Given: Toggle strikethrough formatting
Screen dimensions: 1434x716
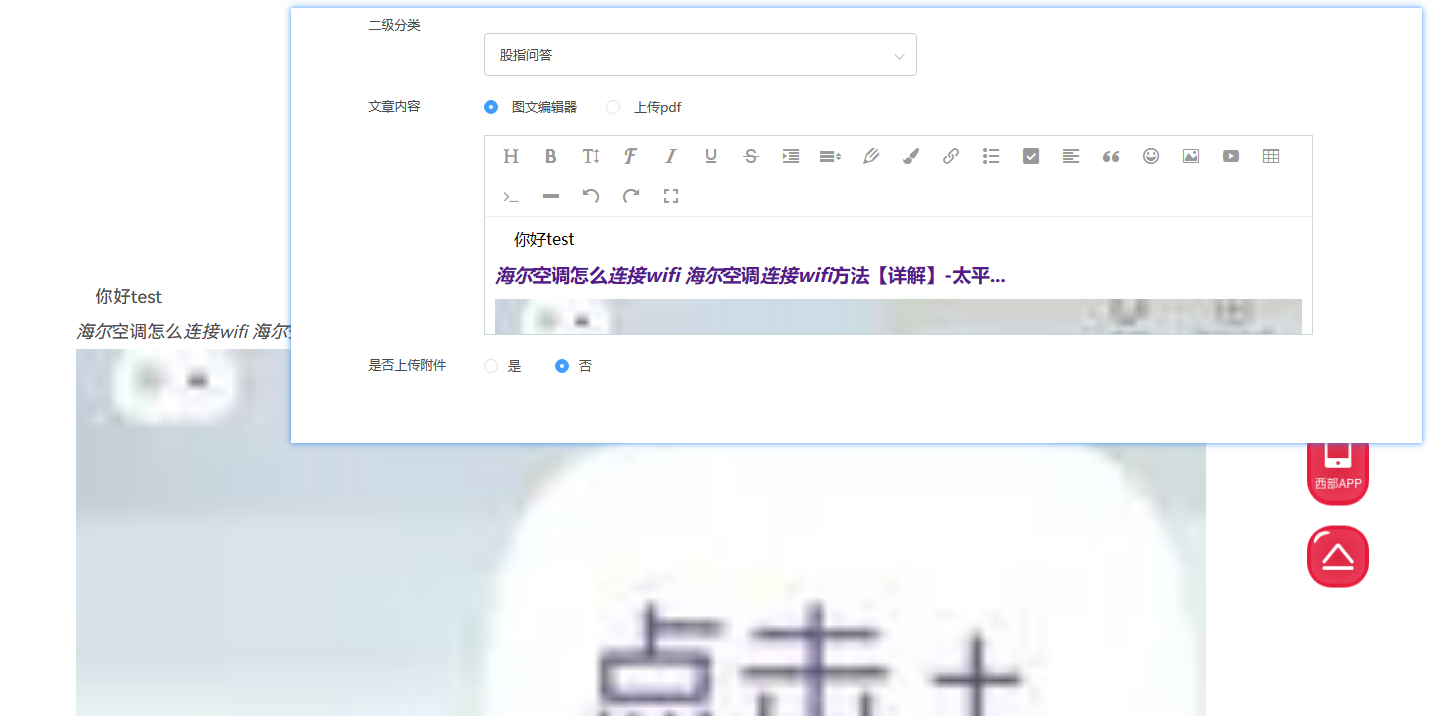Looking at the screenshot, I should tap(751, 156).
